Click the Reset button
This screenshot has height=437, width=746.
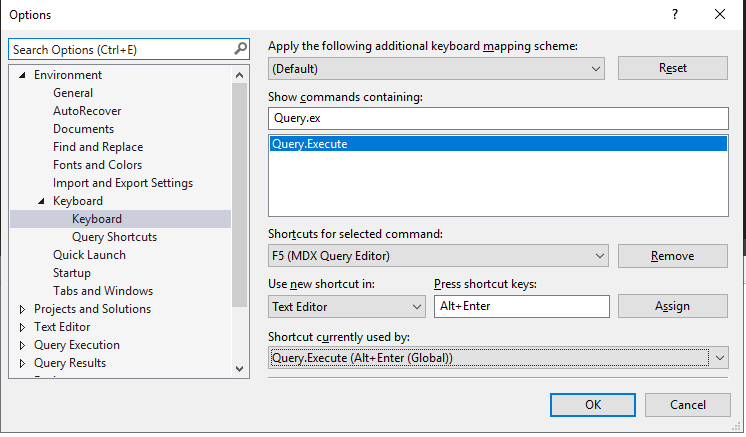tap(673, 68)
